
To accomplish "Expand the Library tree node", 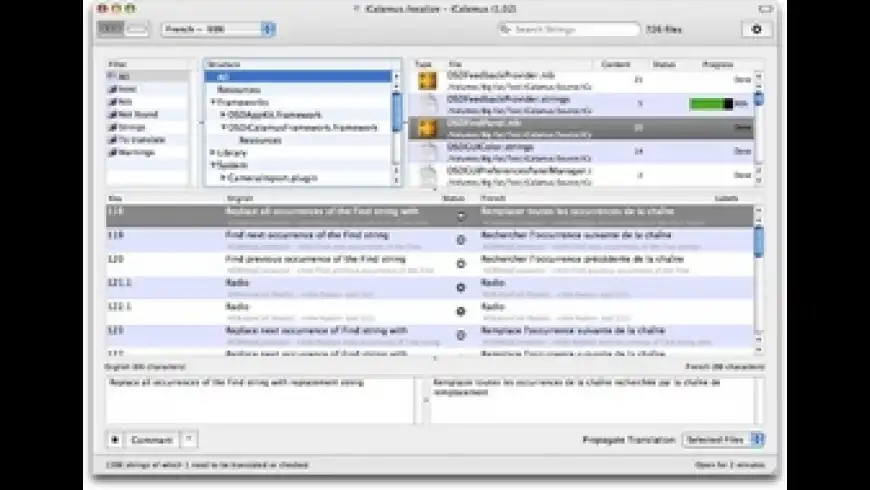I will pos(213,153).
